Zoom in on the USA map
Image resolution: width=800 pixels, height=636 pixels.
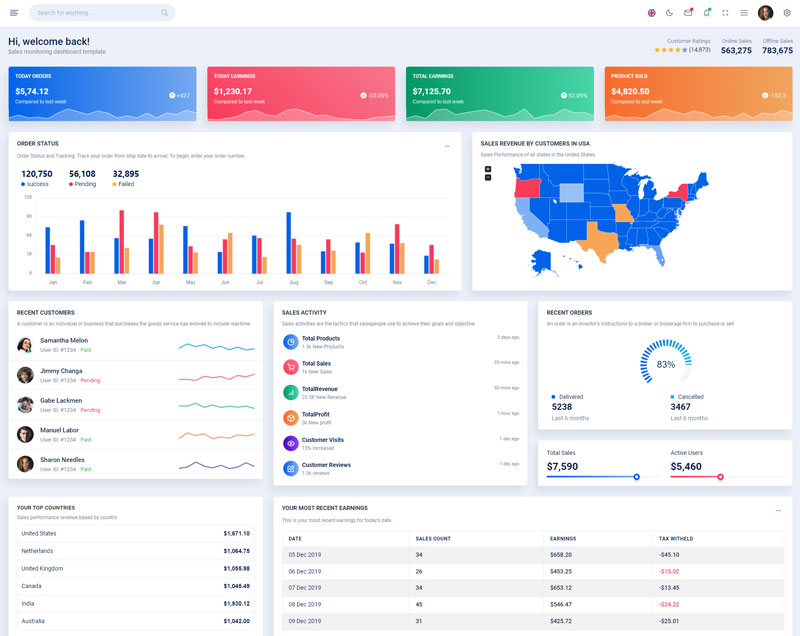pos(488,168)
